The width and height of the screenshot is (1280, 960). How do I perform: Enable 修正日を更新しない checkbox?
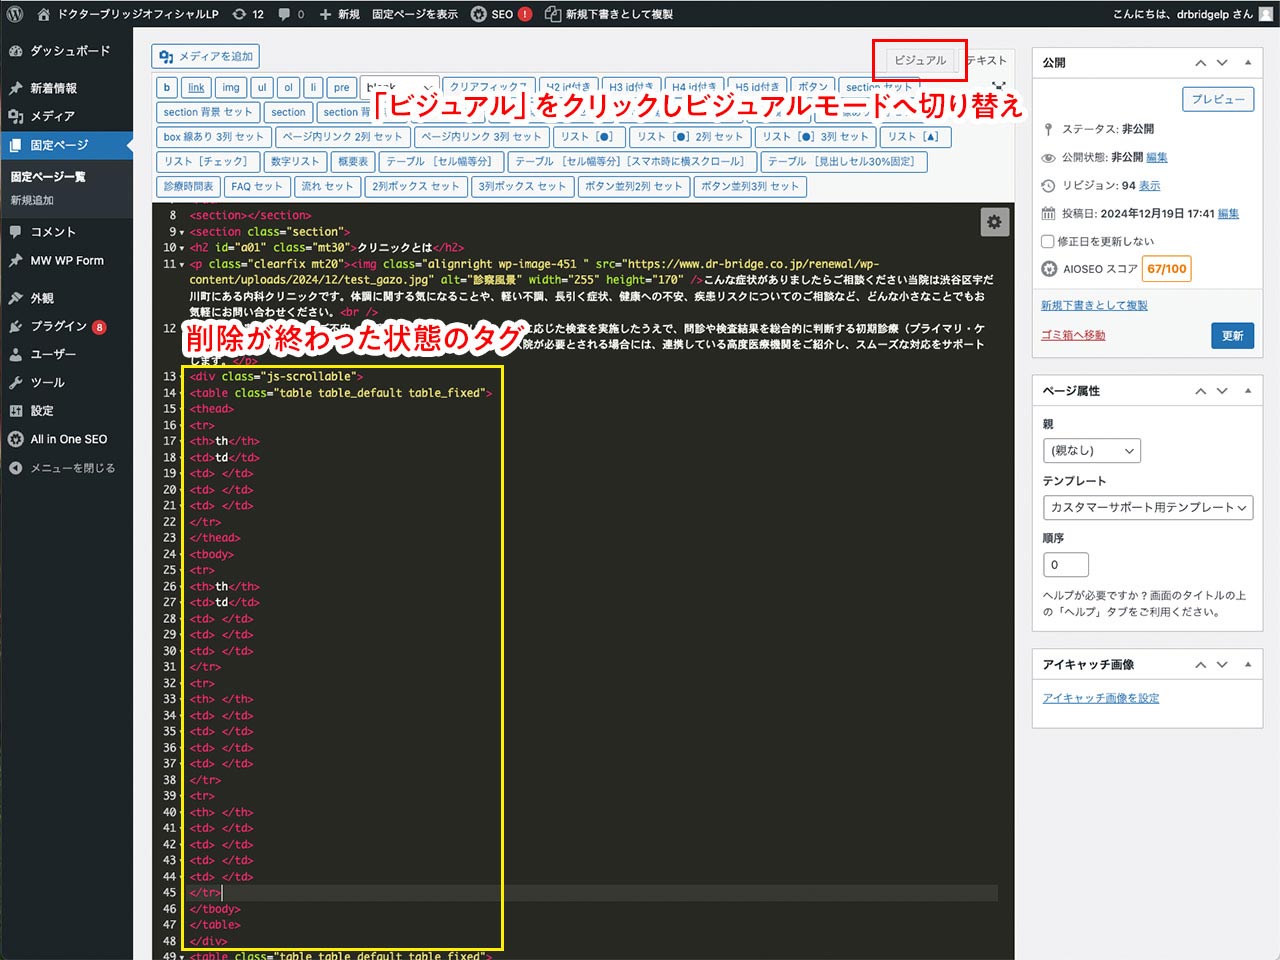click(x=1048, y=241)
